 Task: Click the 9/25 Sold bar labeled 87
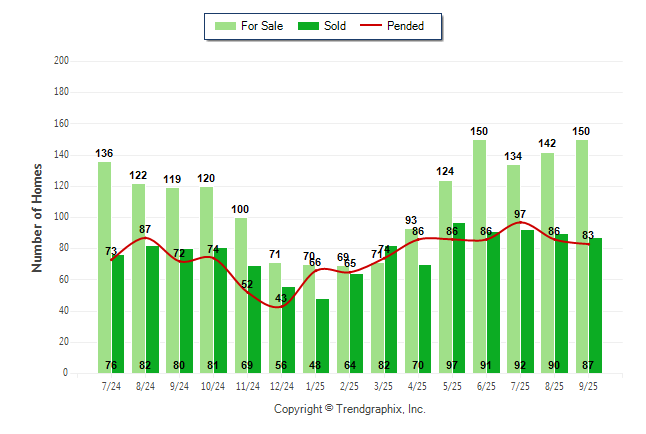tap(595, 305)
